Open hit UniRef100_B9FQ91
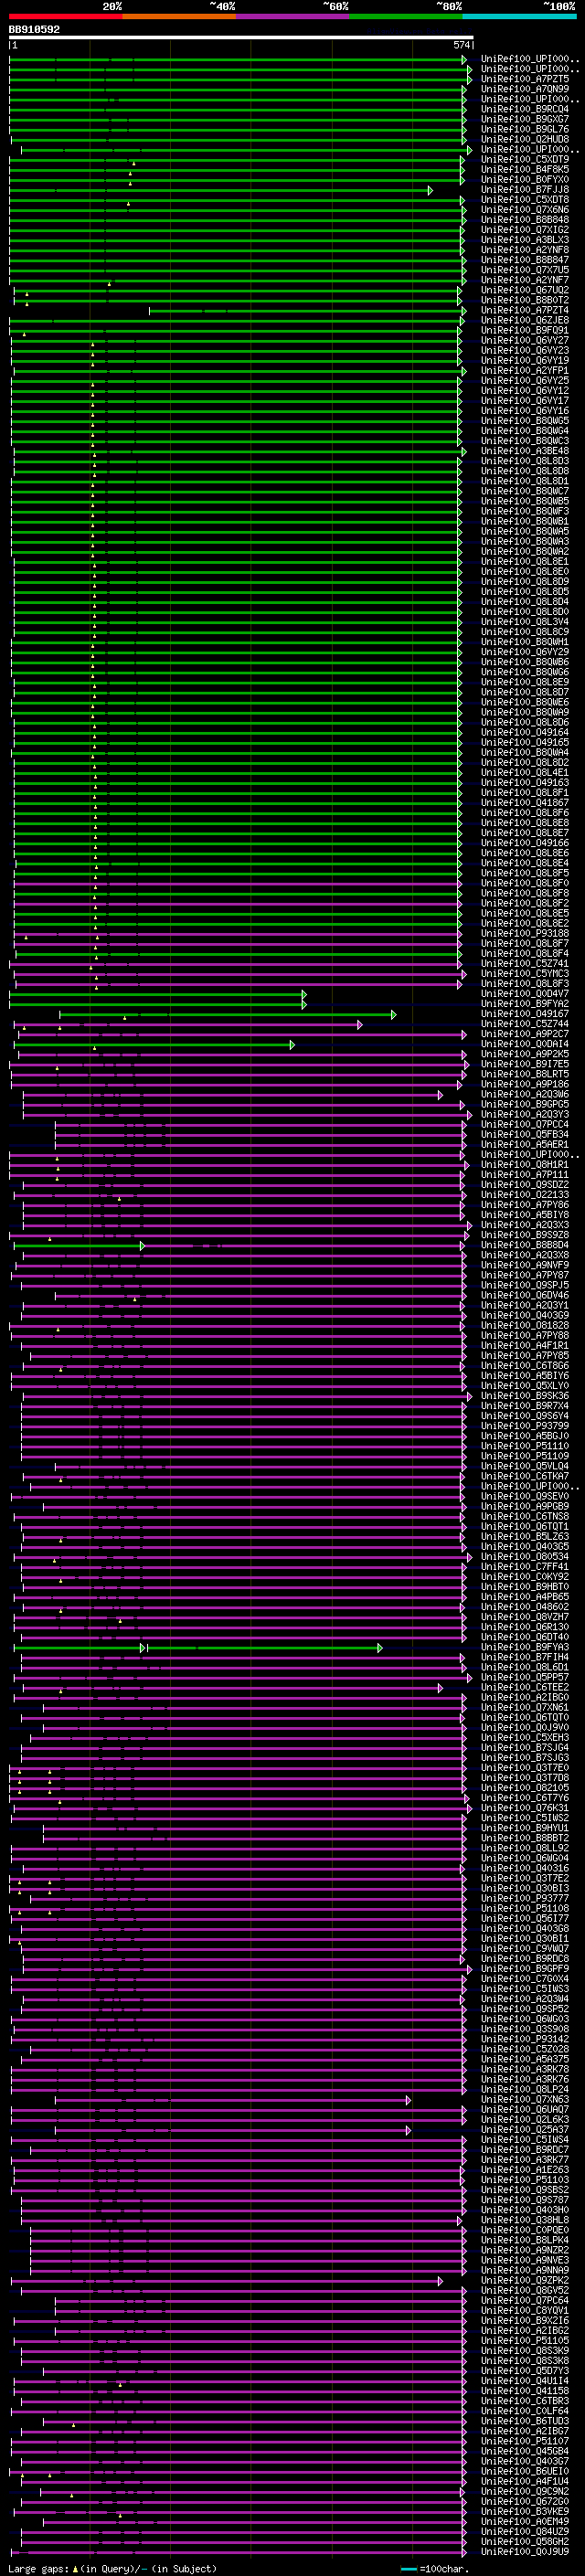Image resolution: width=585 pixels, height=2576 pixels. pyautogui.click(x=525, y=330)
